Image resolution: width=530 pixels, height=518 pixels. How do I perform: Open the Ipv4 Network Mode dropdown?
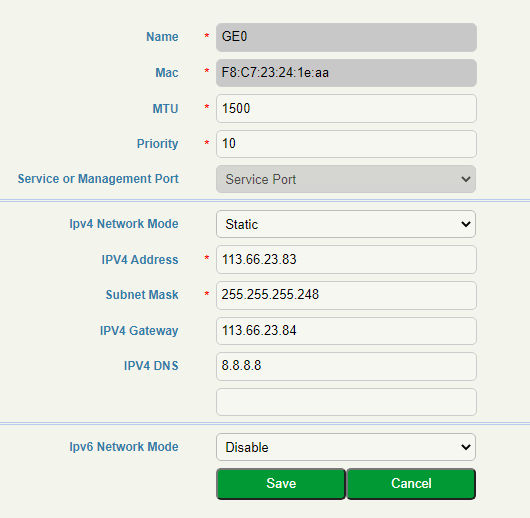[346, 224]
